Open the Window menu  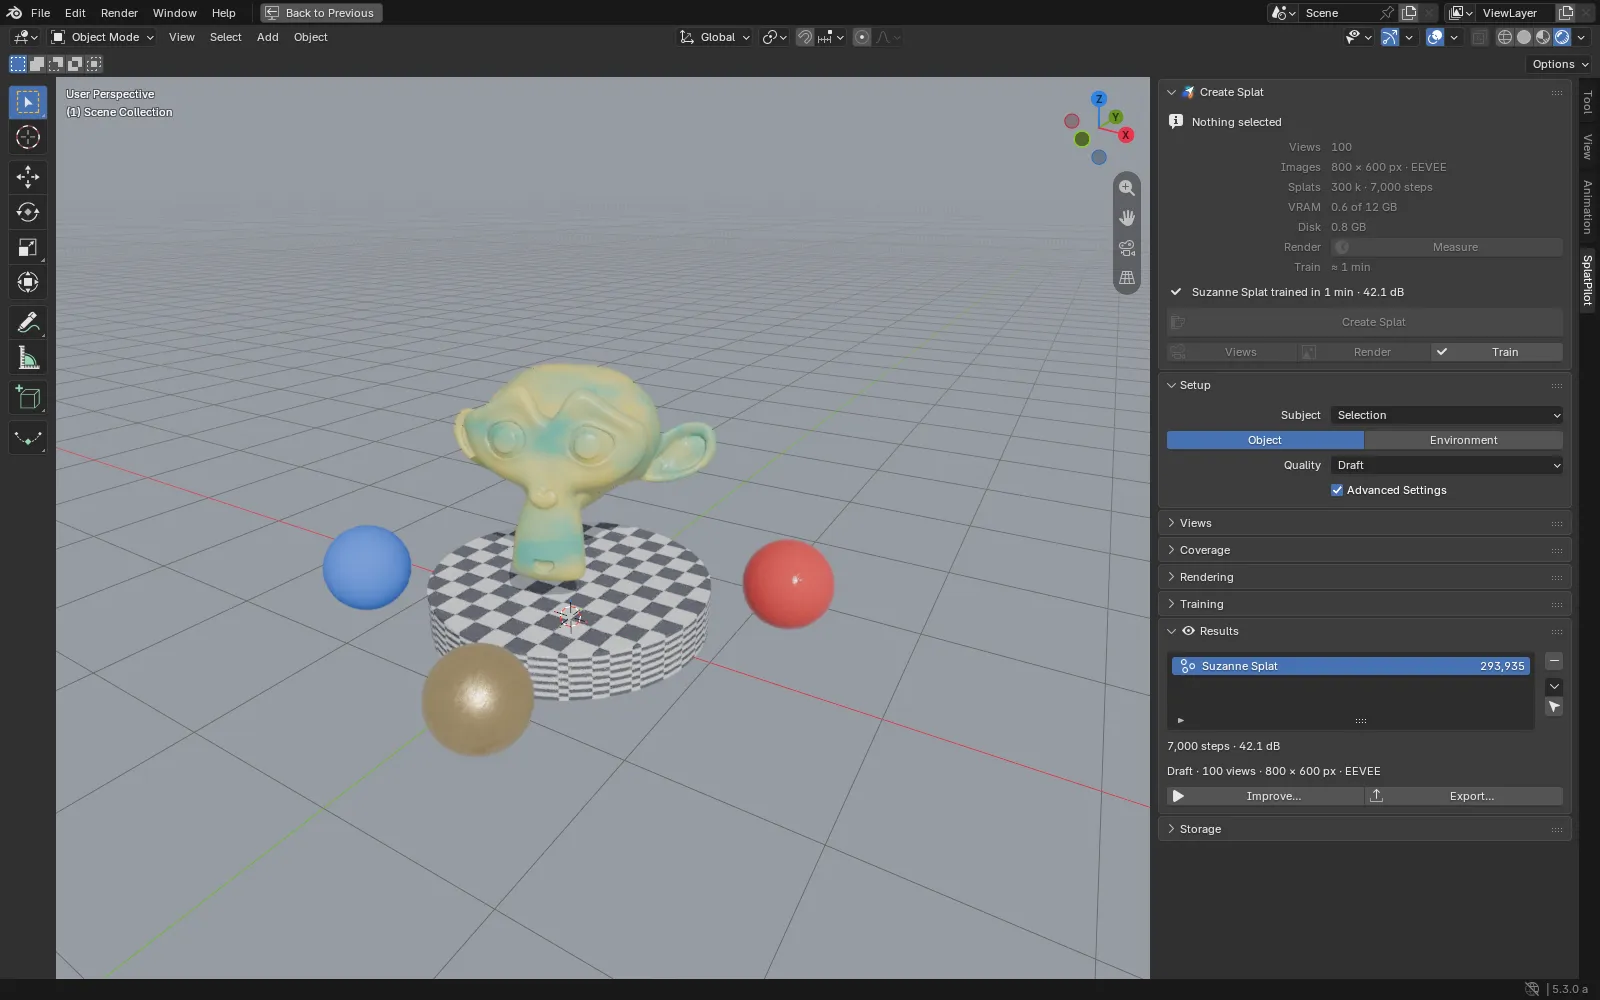(x=175, y=13)
